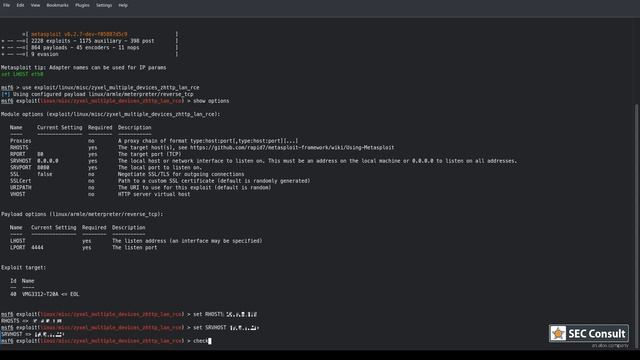Viewport: 640px width, 360px height.
Task: Click the VHOST option name
Action: (18, 194)
